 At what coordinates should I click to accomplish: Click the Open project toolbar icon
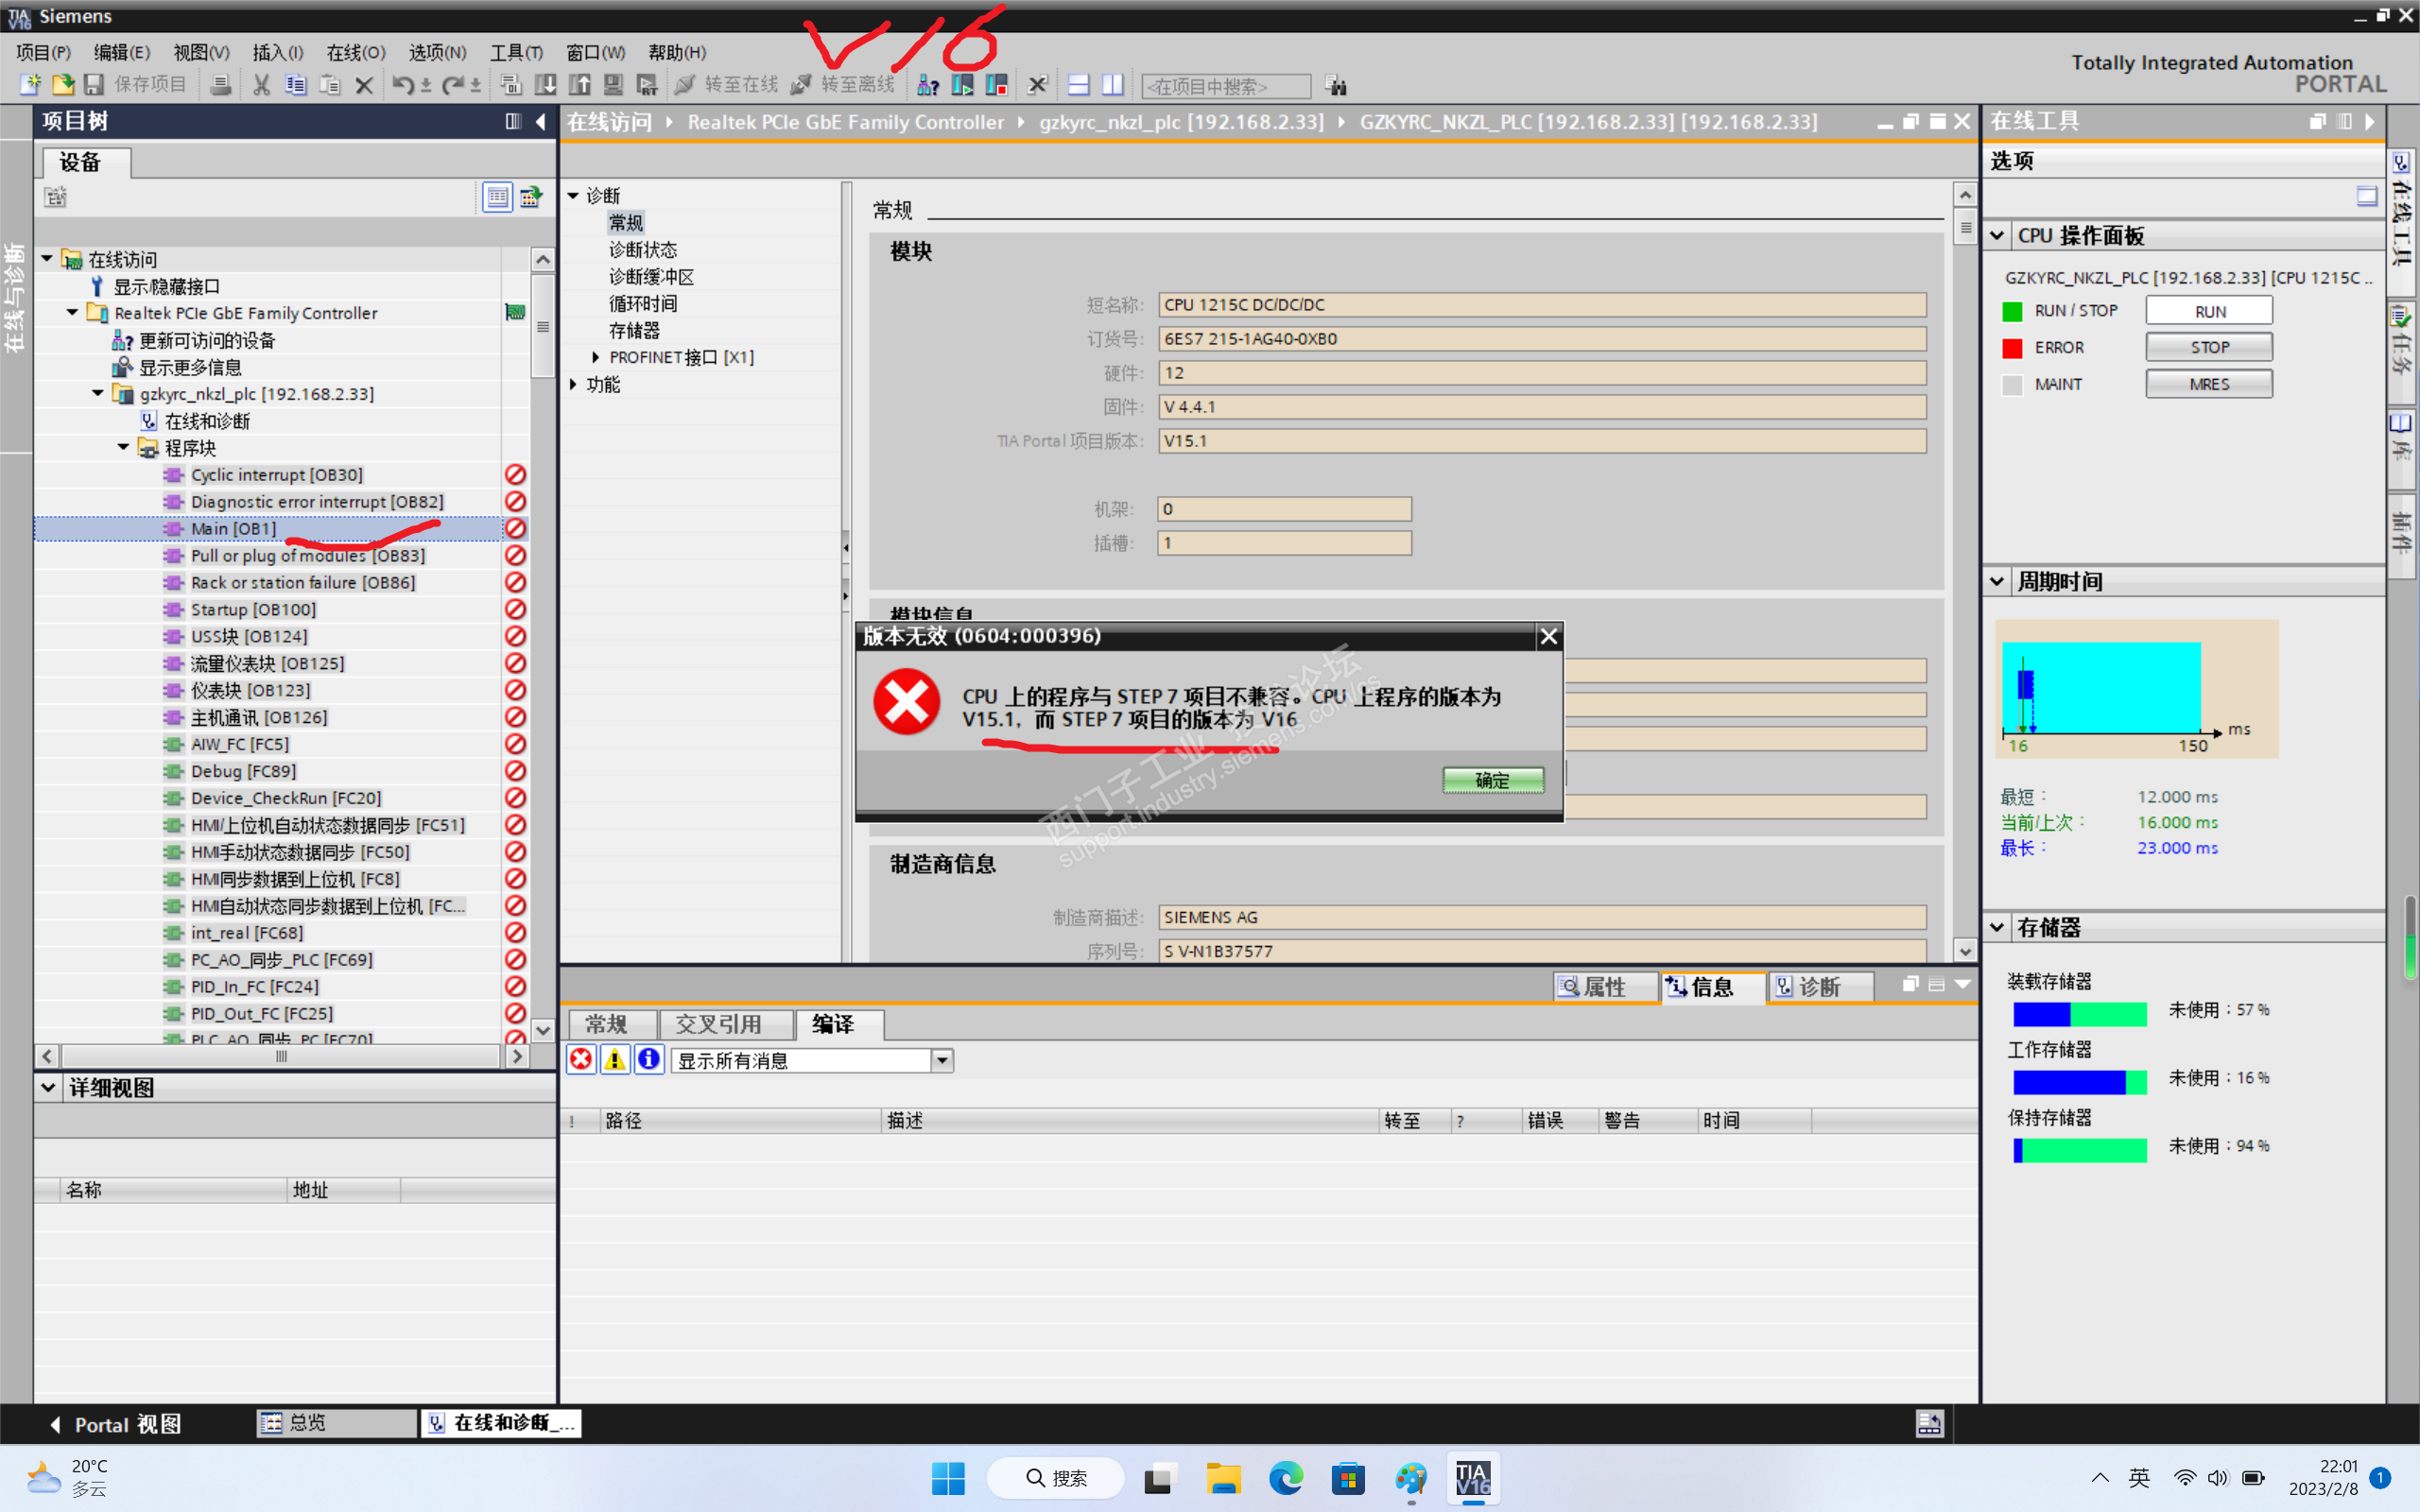(62, 85)
